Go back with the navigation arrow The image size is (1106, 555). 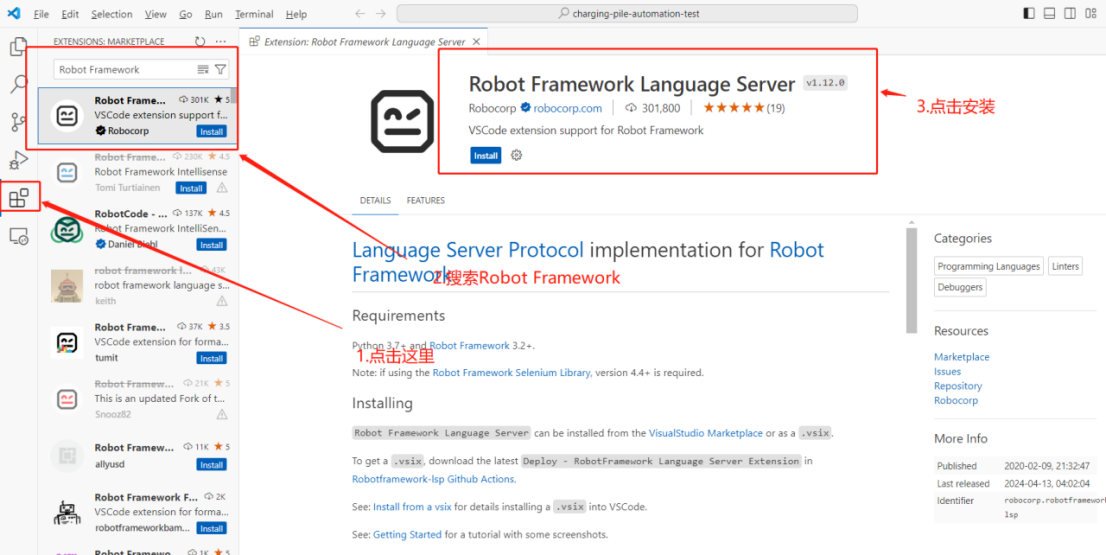pyautogui.click(x=360, y=13)
